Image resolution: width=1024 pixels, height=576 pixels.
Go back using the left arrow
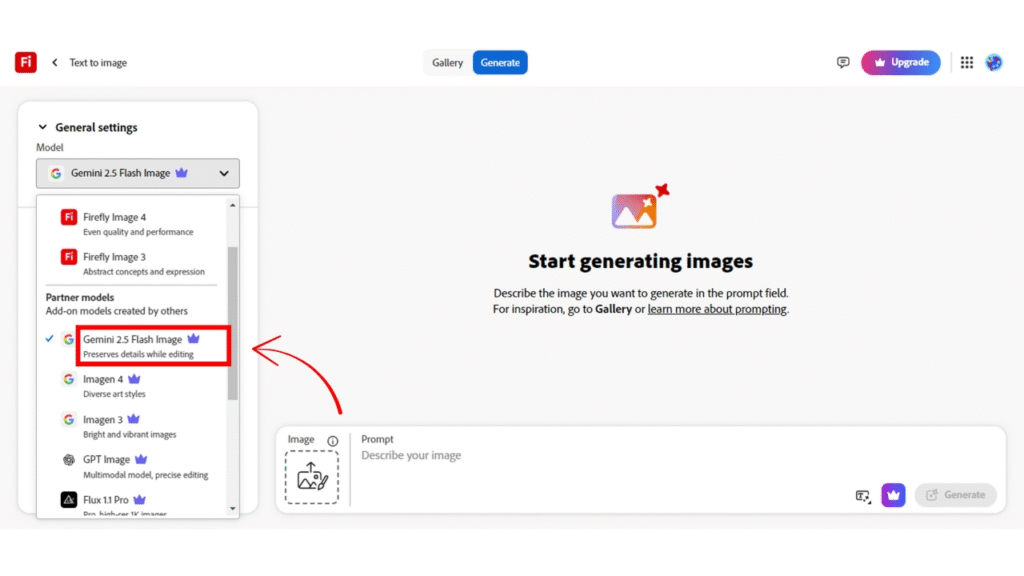pos(55,63)
